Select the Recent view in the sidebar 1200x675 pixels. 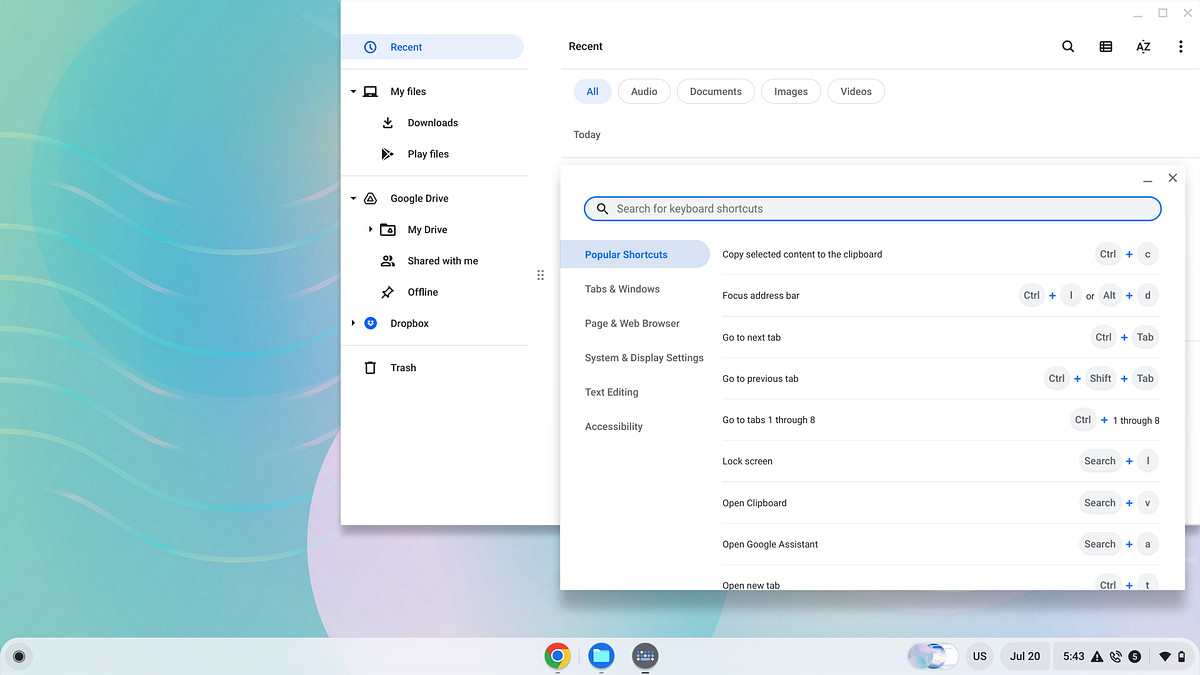click(x=406, y=47)
